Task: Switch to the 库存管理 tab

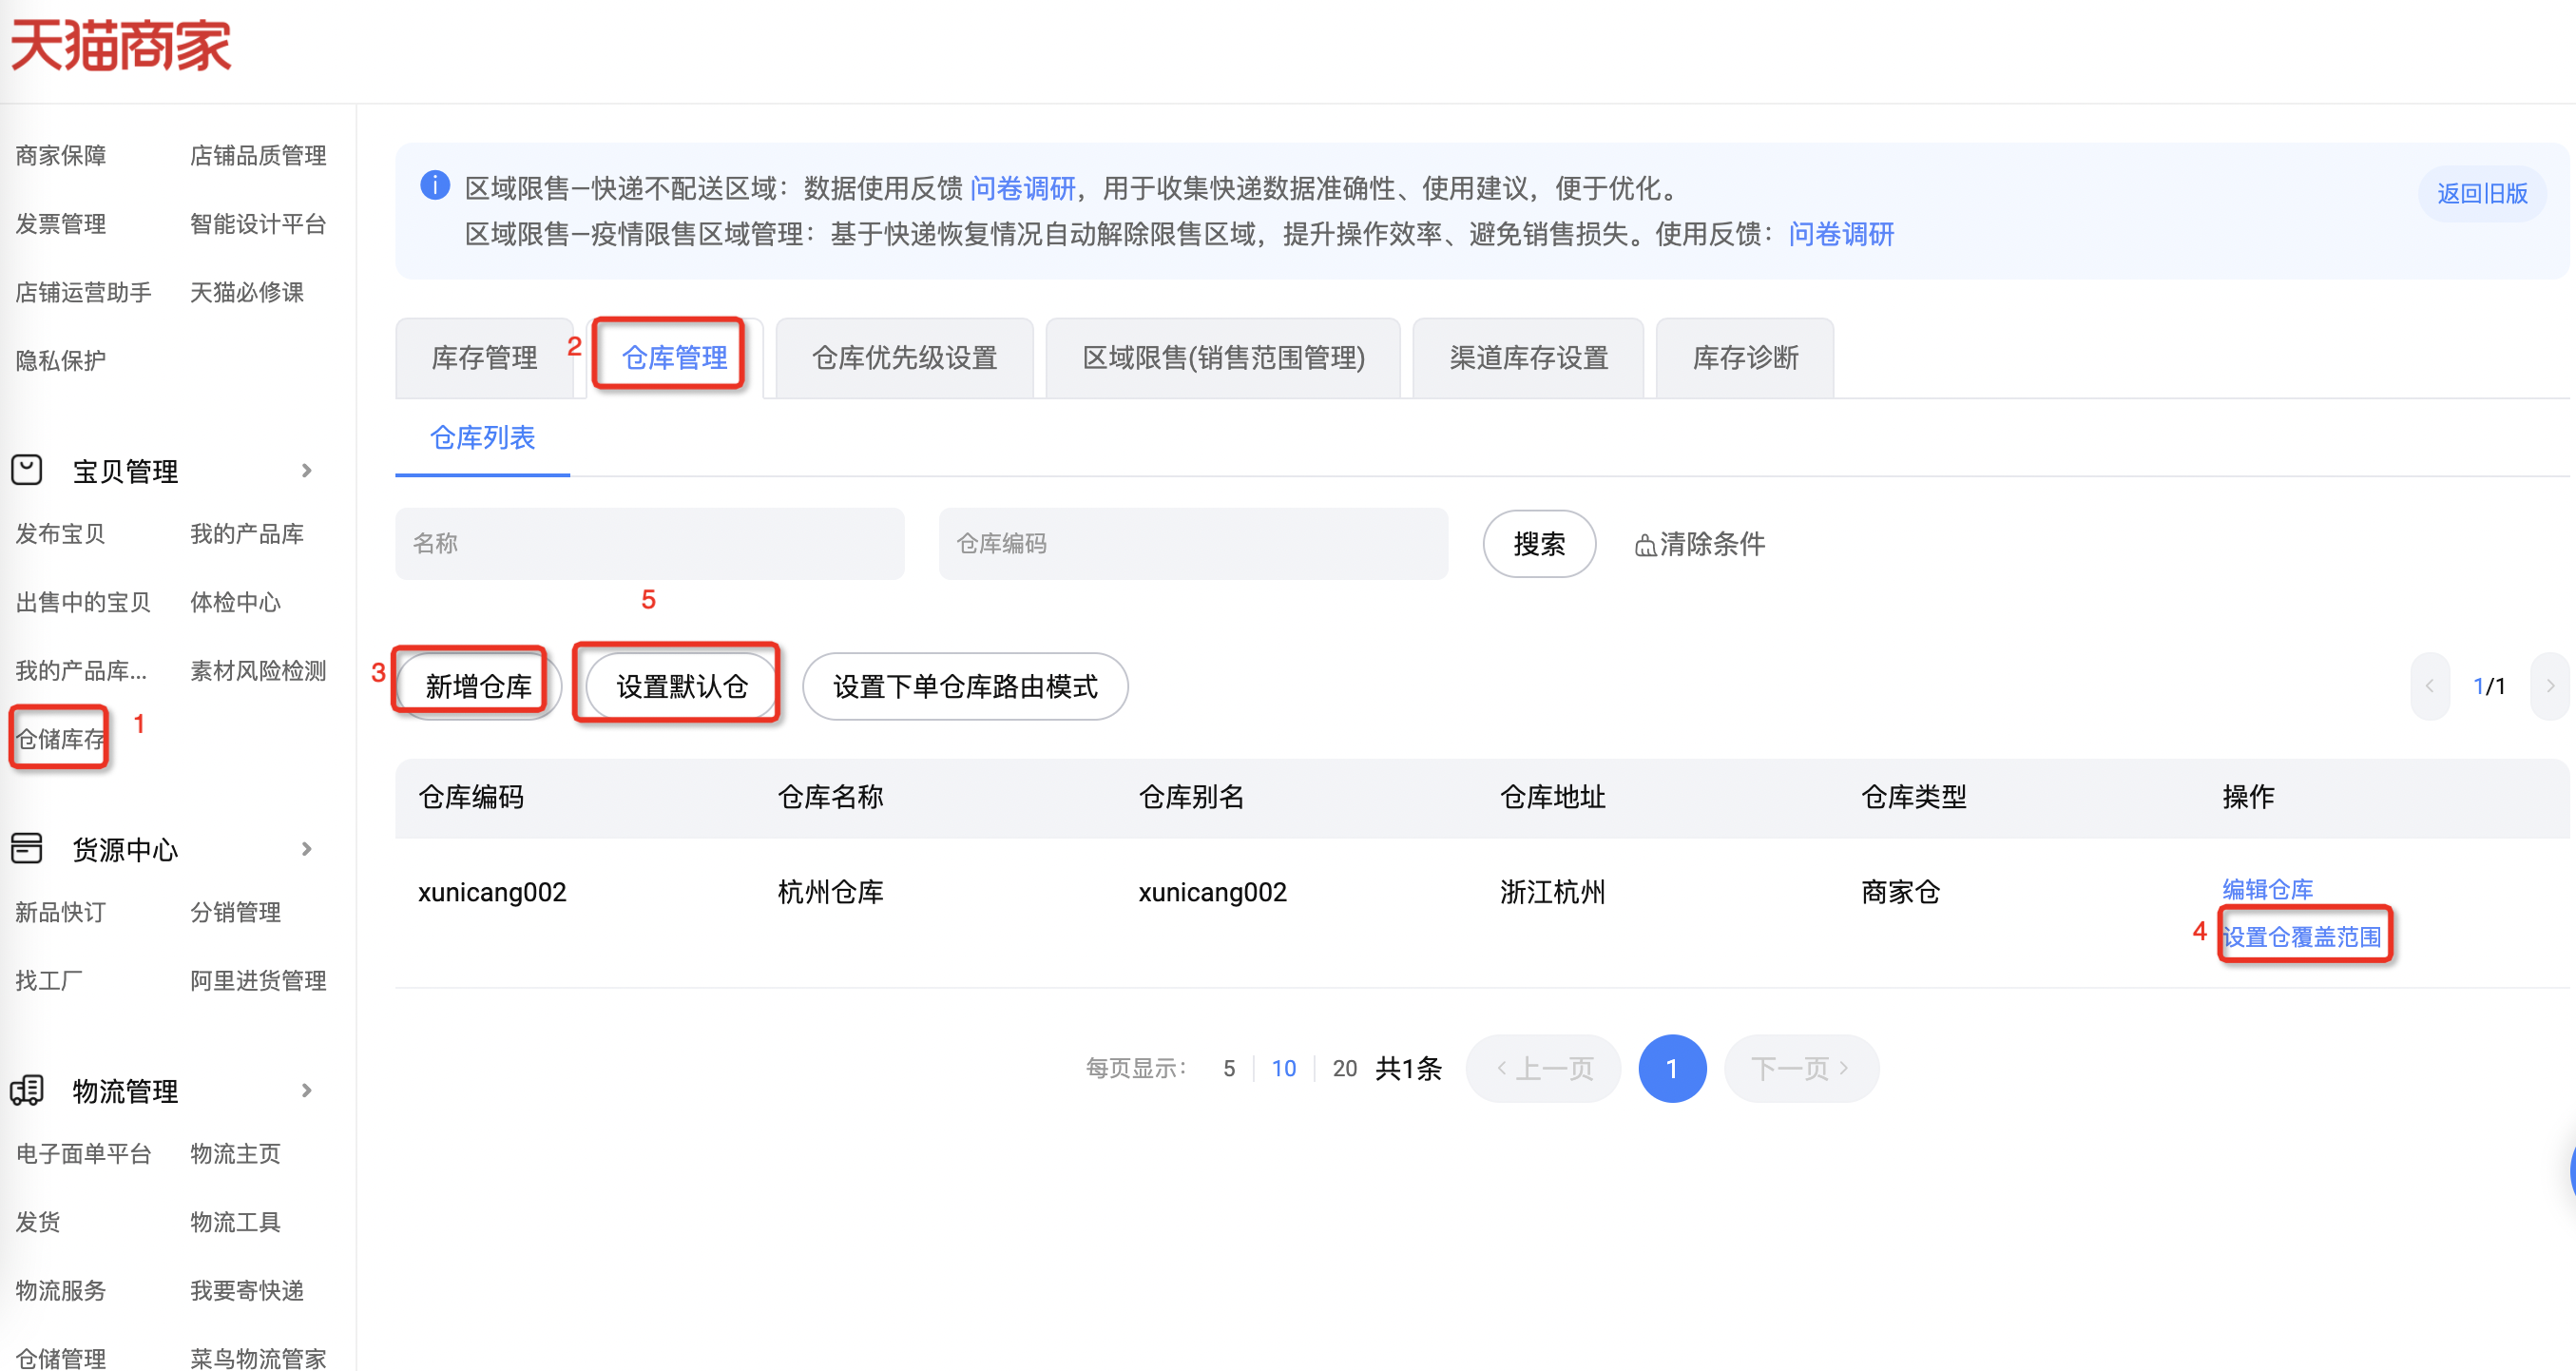Action: (484, 358)
